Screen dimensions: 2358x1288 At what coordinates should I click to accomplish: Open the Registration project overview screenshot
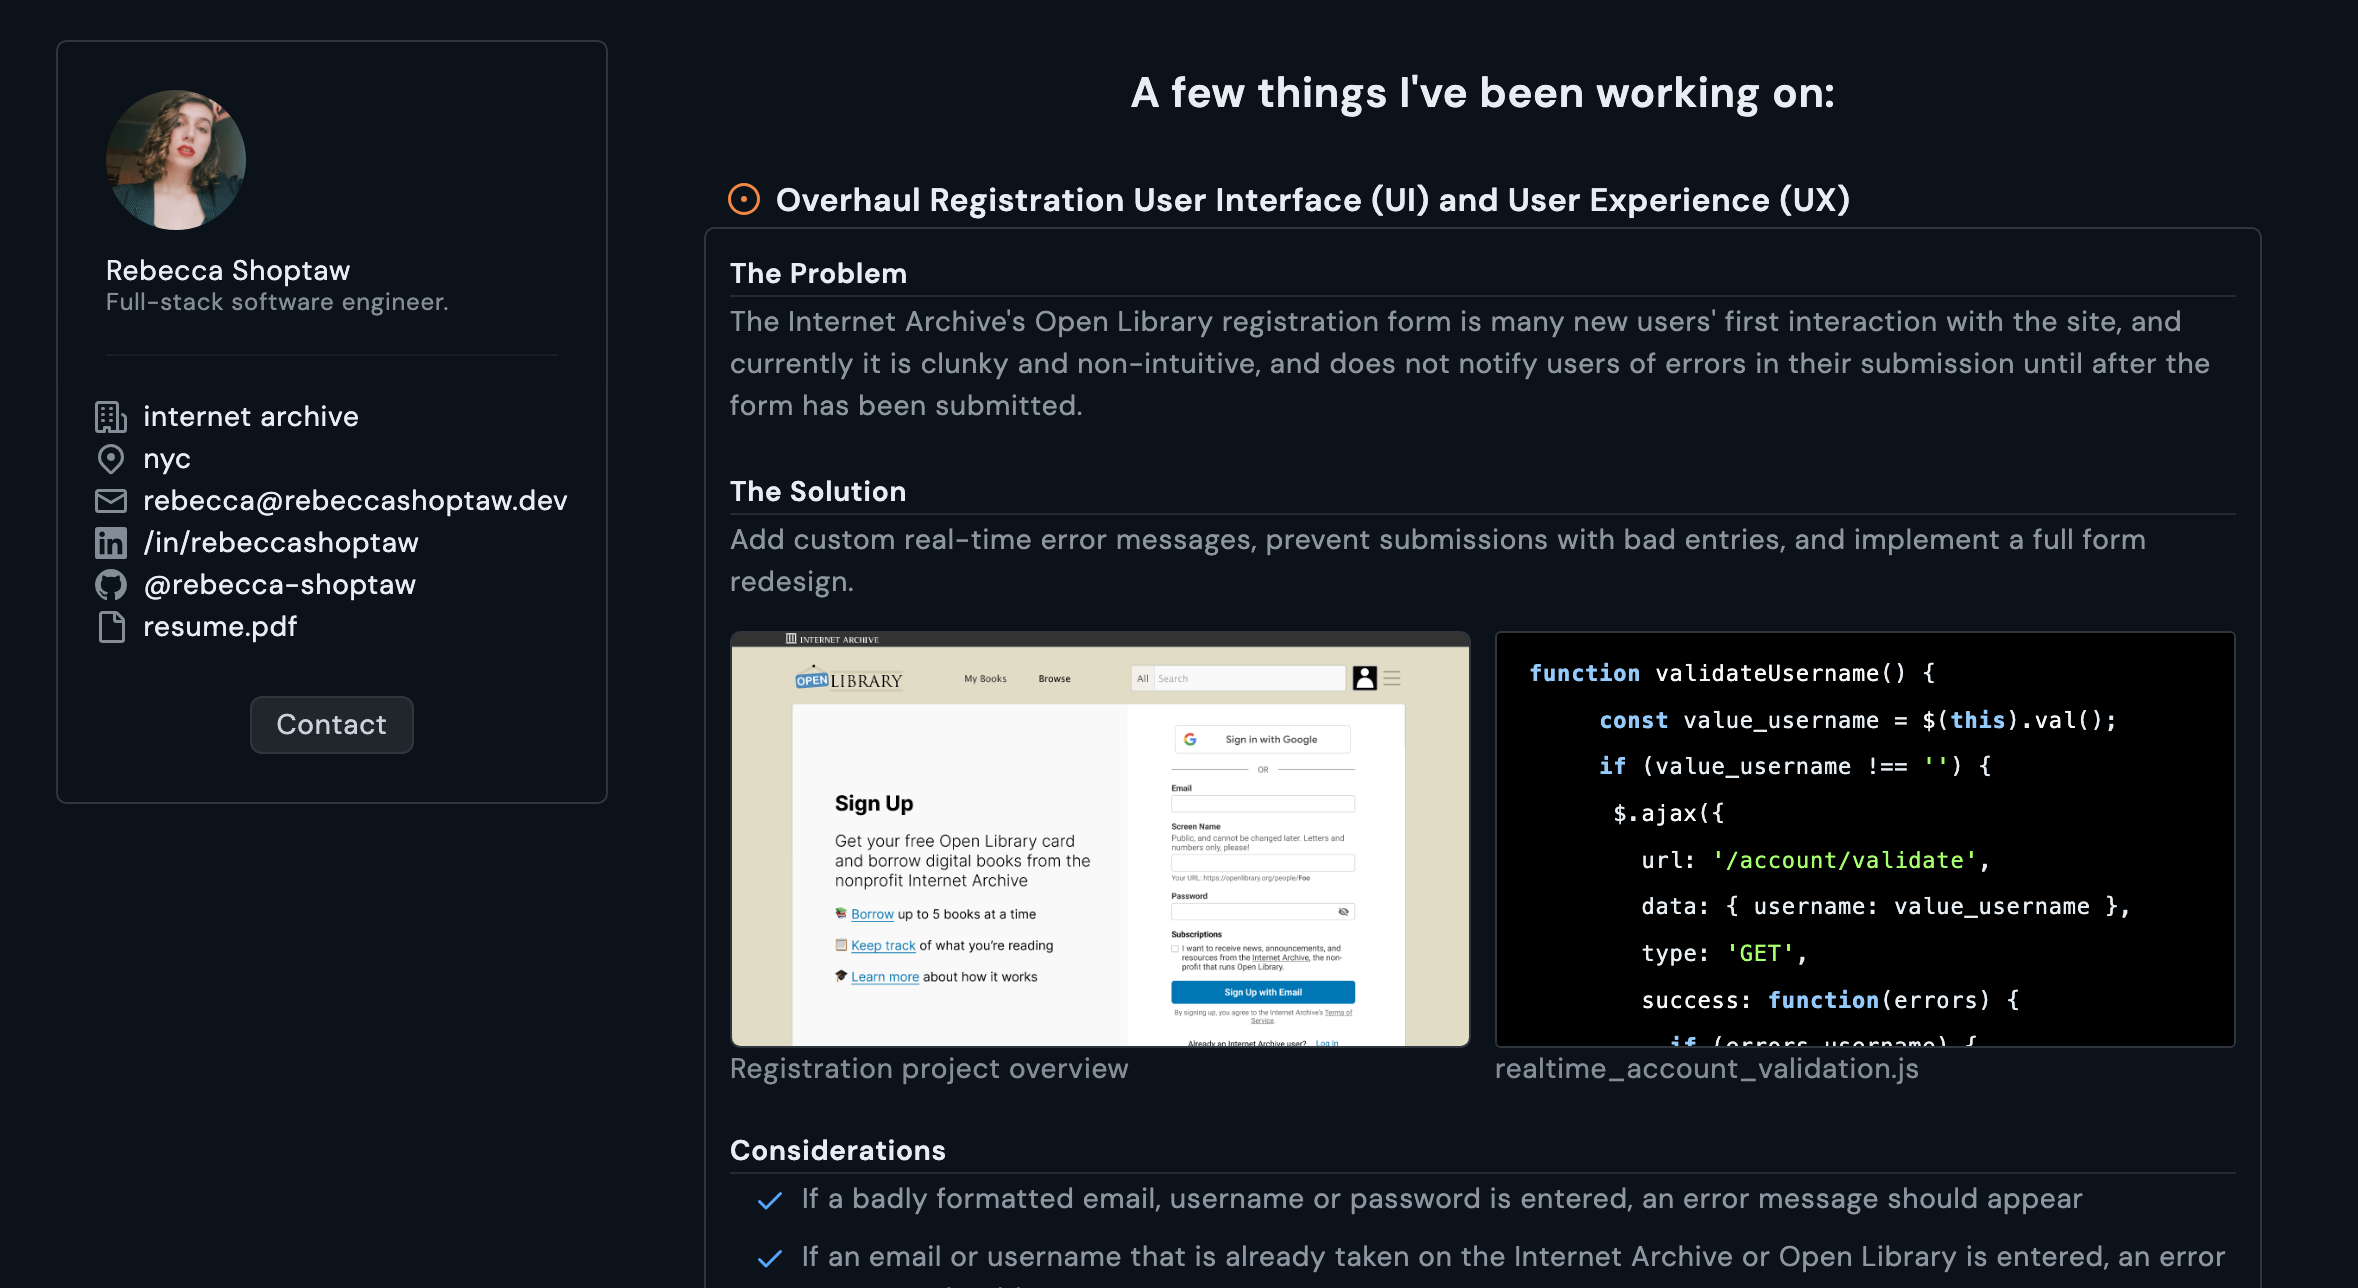click(x=1100, y=839)
